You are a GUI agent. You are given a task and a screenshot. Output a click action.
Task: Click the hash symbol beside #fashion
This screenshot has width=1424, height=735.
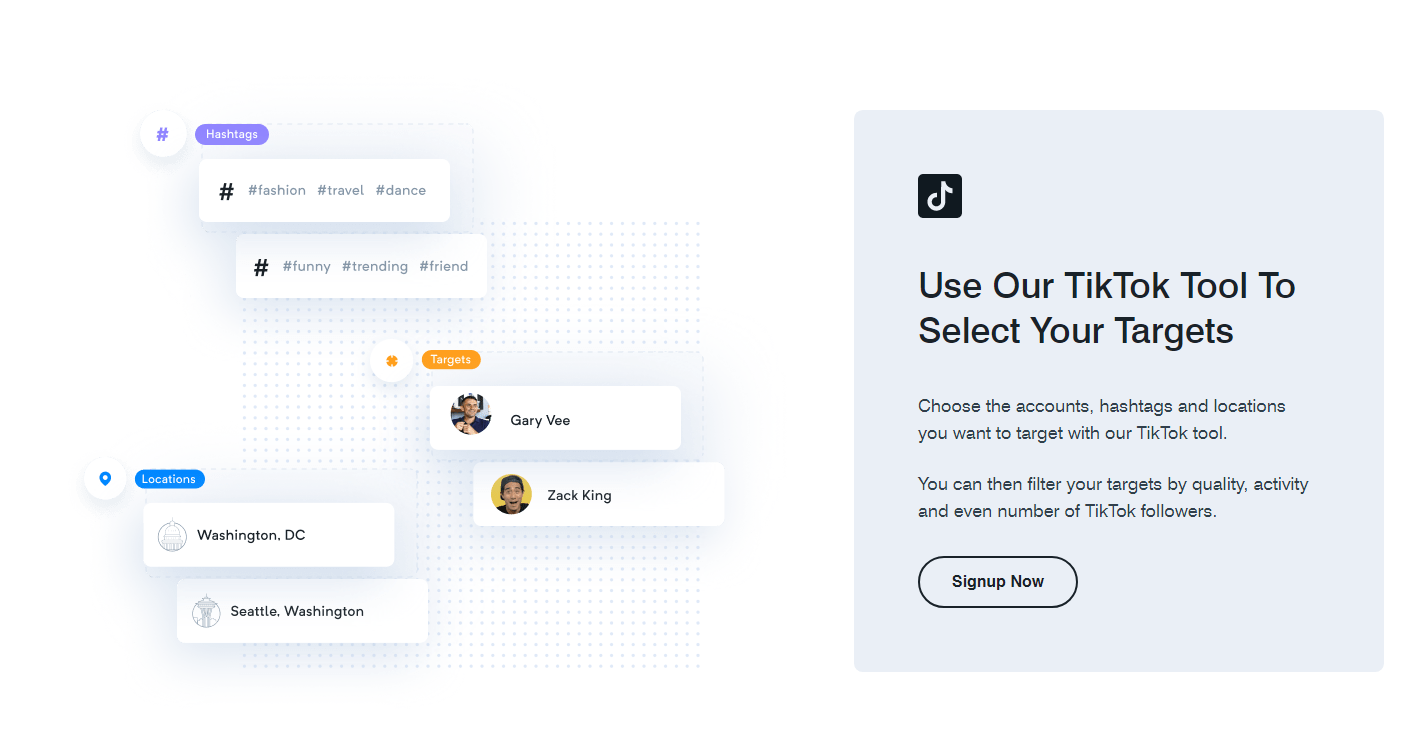[227, 191]
